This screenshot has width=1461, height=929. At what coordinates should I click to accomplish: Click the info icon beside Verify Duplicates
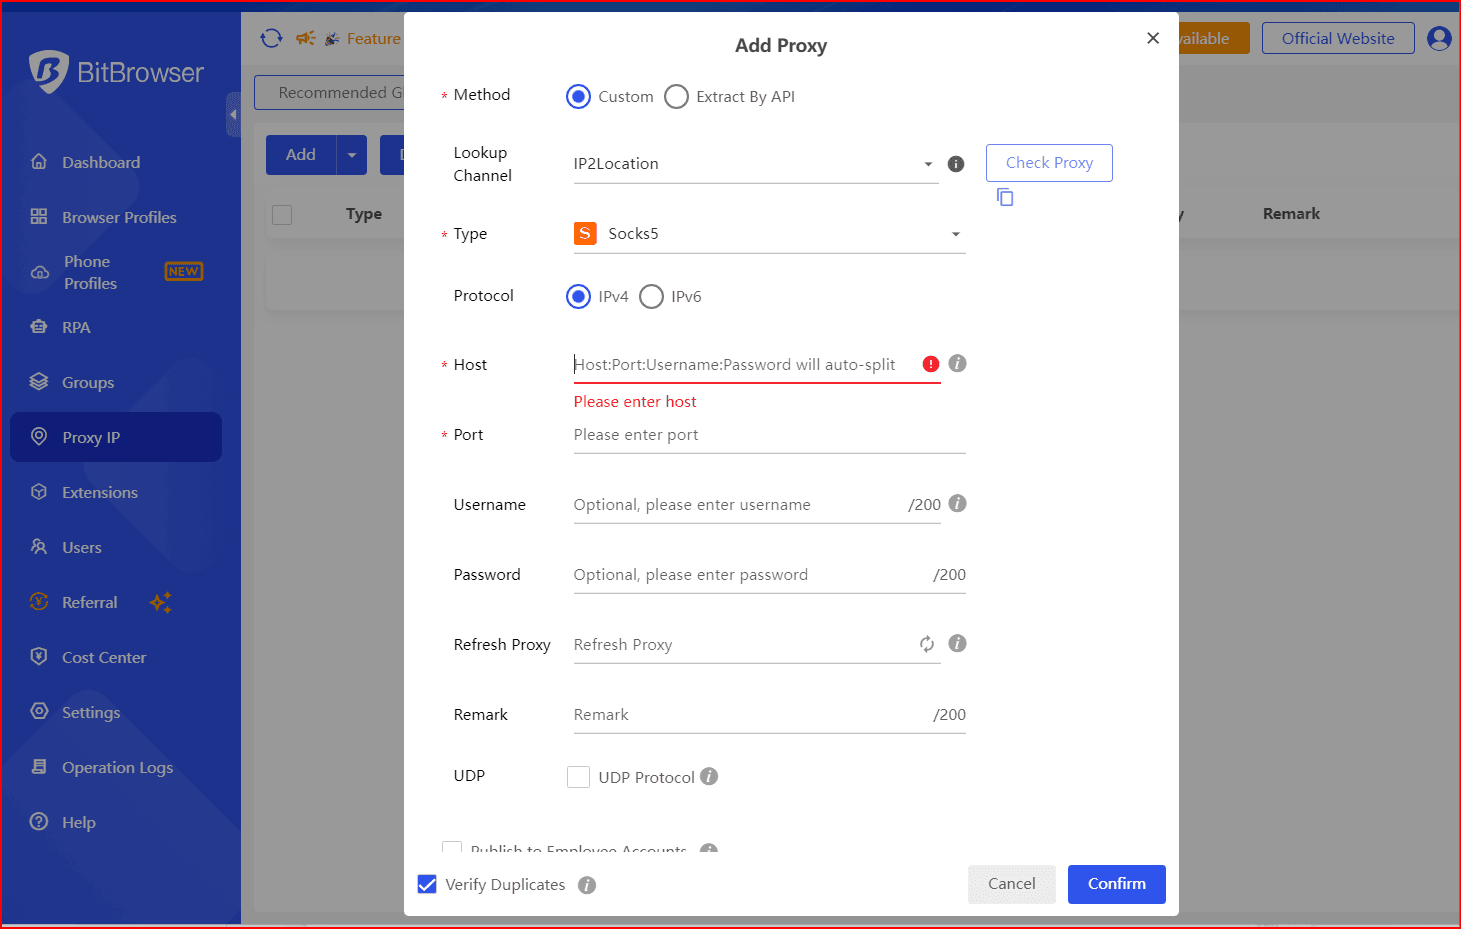[x=587, y=885]
